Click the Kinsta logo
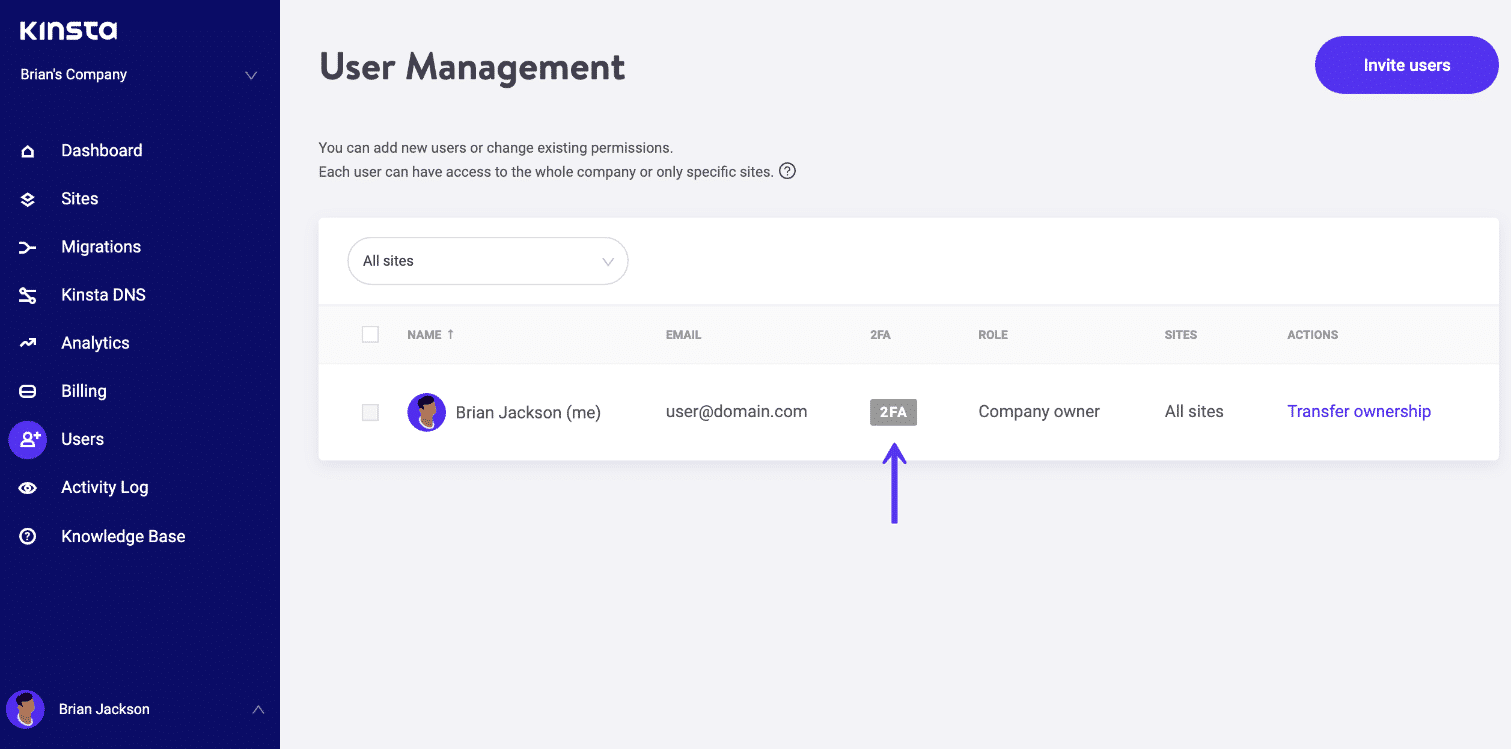The image size is (1511, 749). 67,30
